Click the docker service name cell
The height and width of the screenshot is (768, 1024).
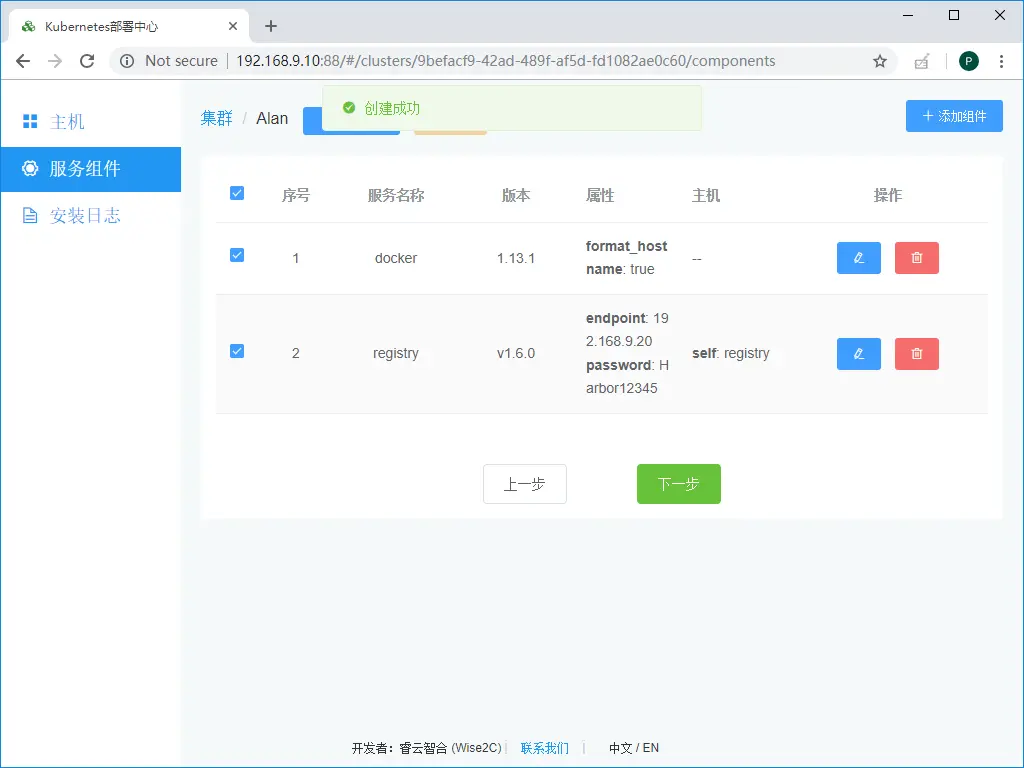click(396, 258)
